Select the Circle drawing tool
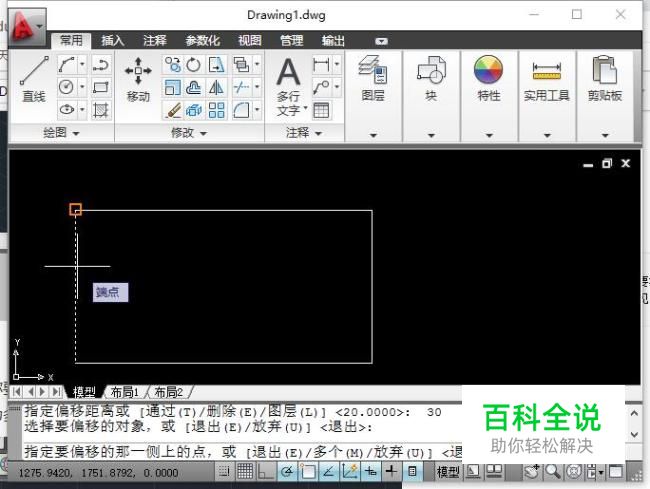650x489 pixels. [x=67, y=87]
